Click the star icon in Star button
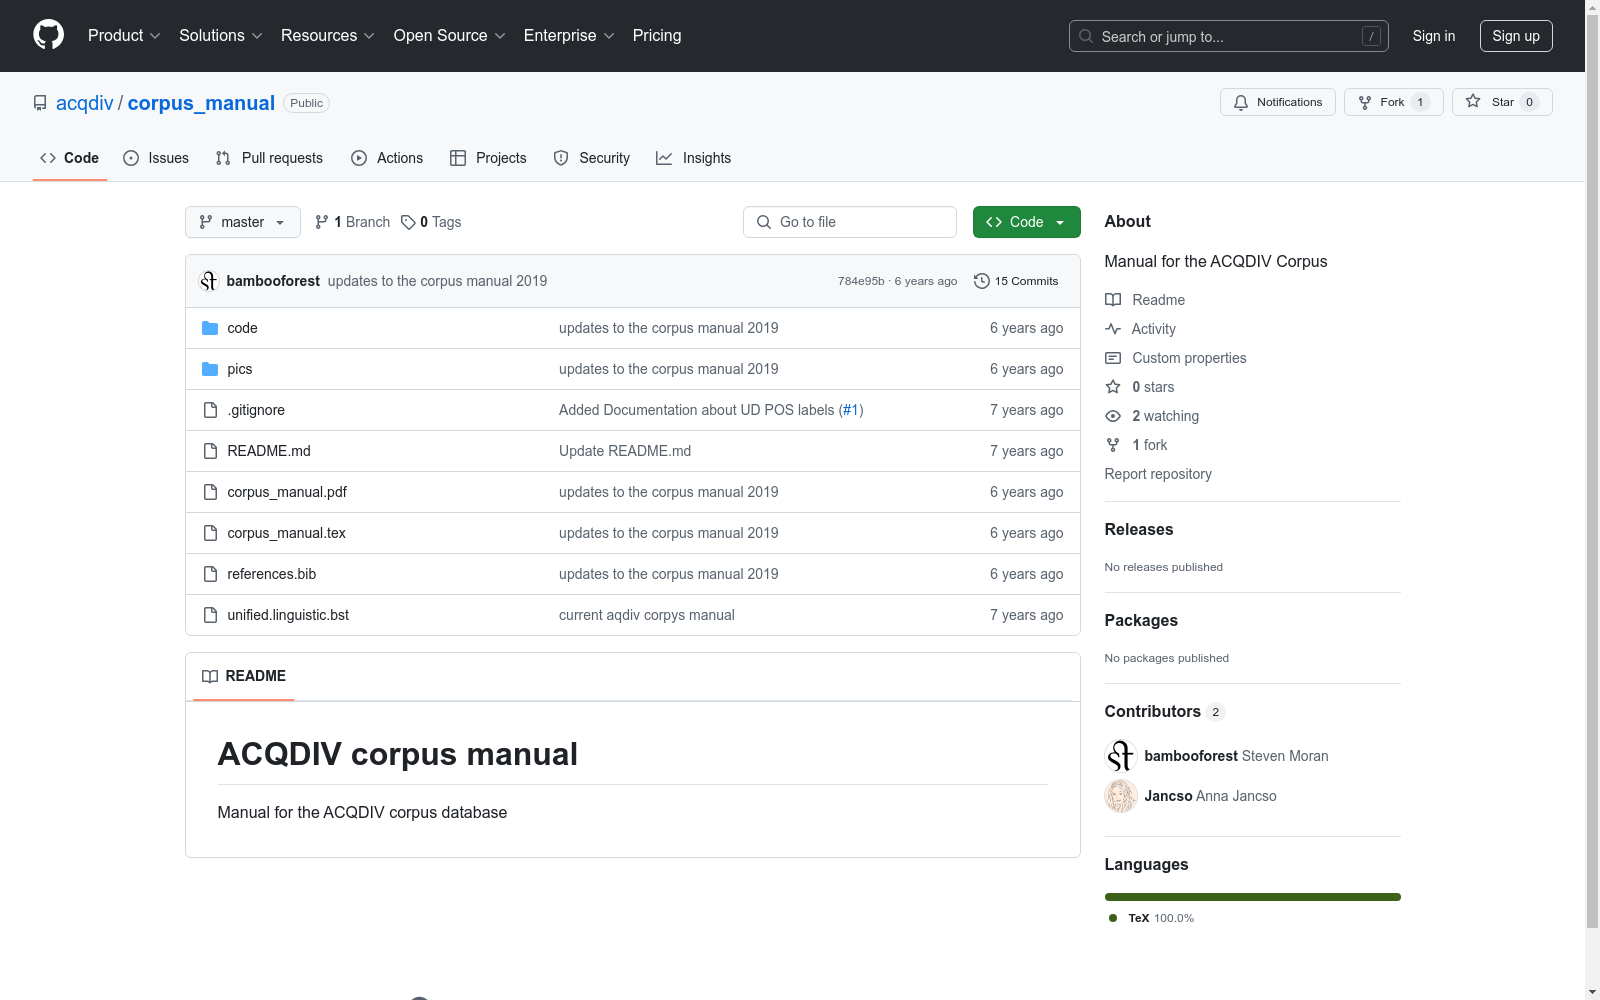This screenshot has width=1600, height=1000. pyautogui.click(x=1473, y=101)
